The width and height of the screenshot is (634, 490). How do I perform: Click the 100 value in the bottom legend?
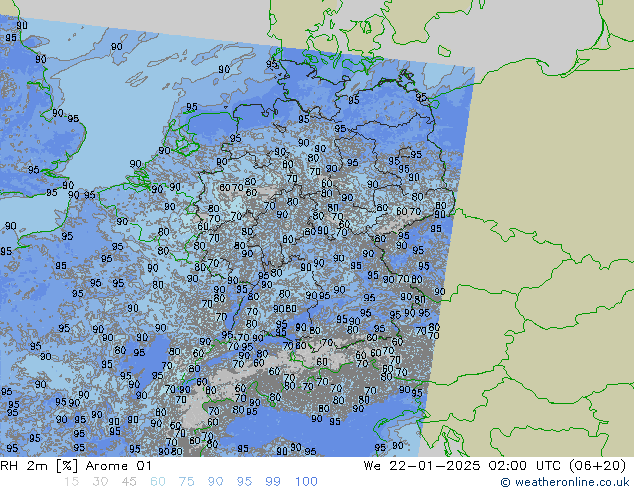point(306,482)
